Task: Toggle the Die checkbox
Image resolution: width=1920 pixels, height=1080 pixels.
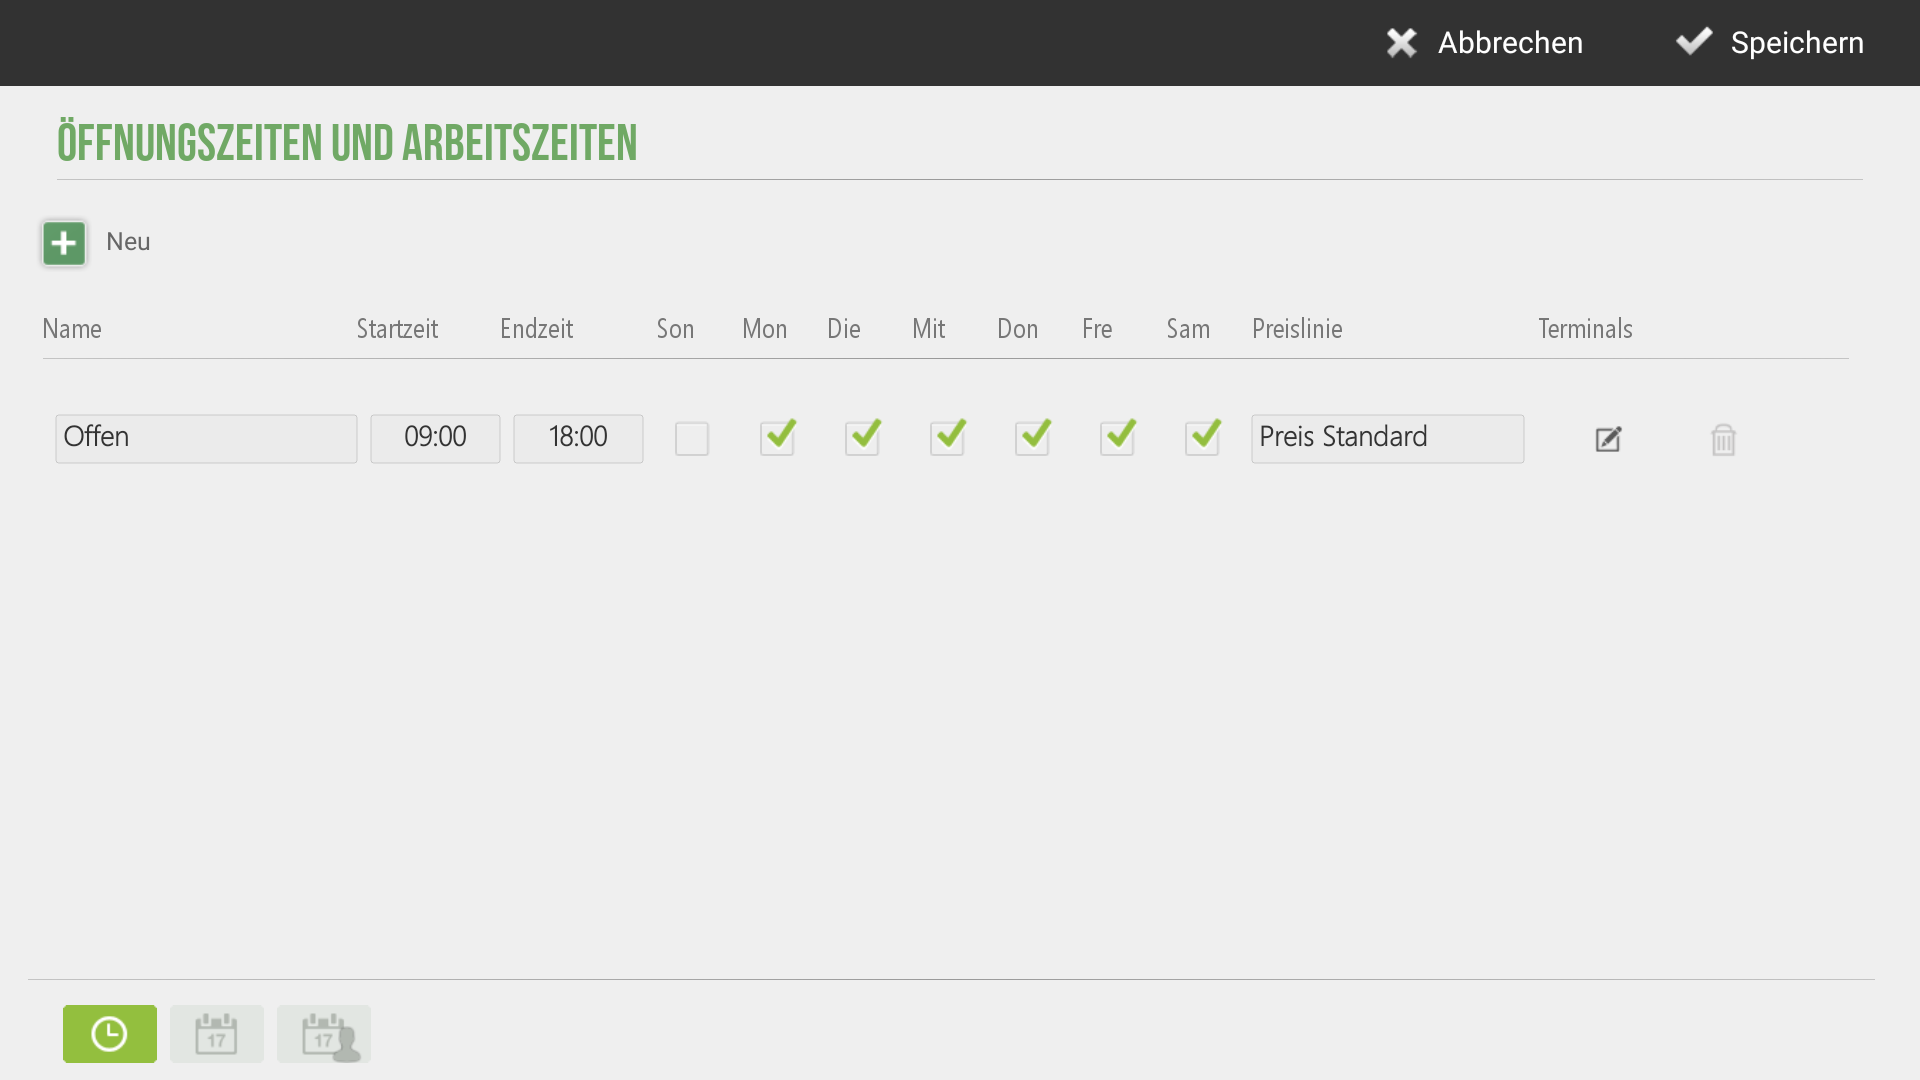Action: point(862,439)
